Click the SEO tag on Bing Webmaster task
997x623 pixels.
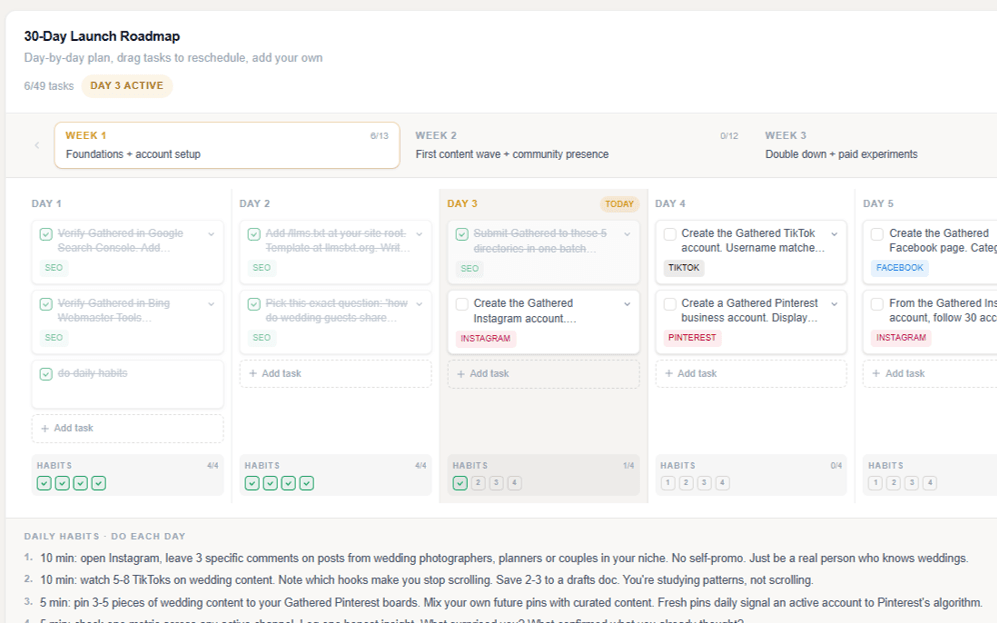[x=53, y=338]
